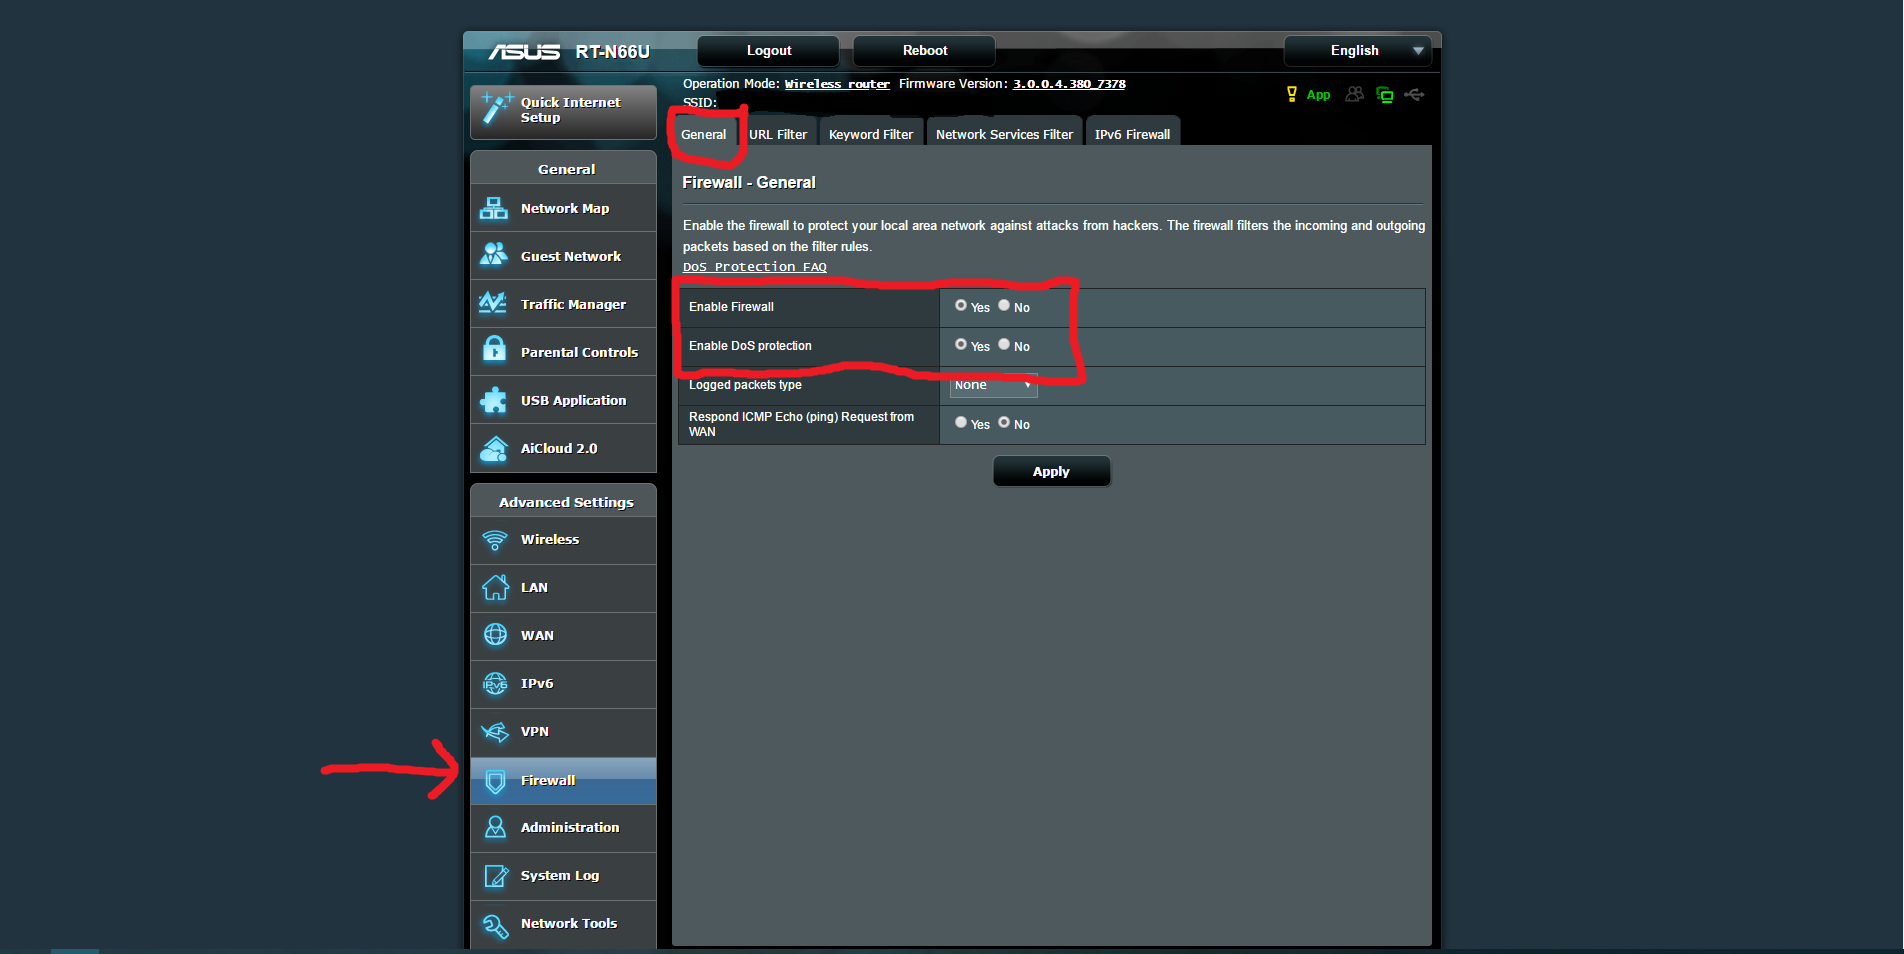Switch to the Keyword Filter tab
This screenshot has height=954, width=1904.
pyautogui.click(x=870, y=132)
